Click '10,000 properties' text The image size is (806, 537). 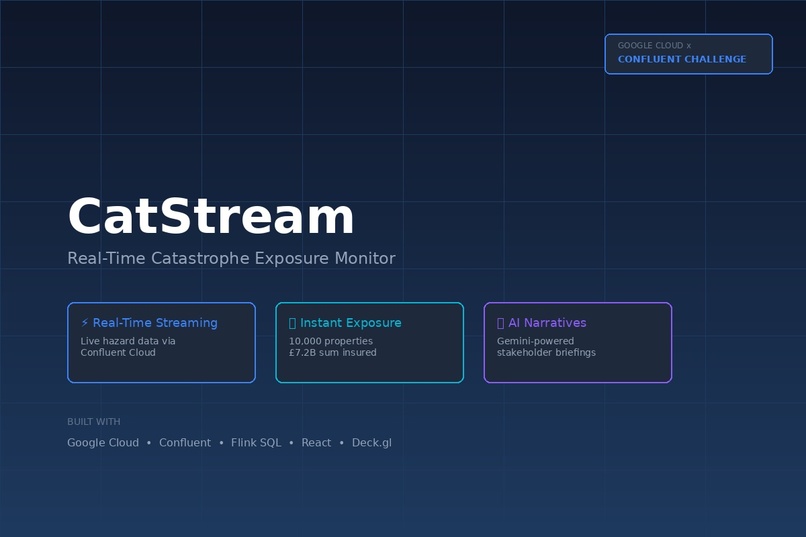coord(331,341)
